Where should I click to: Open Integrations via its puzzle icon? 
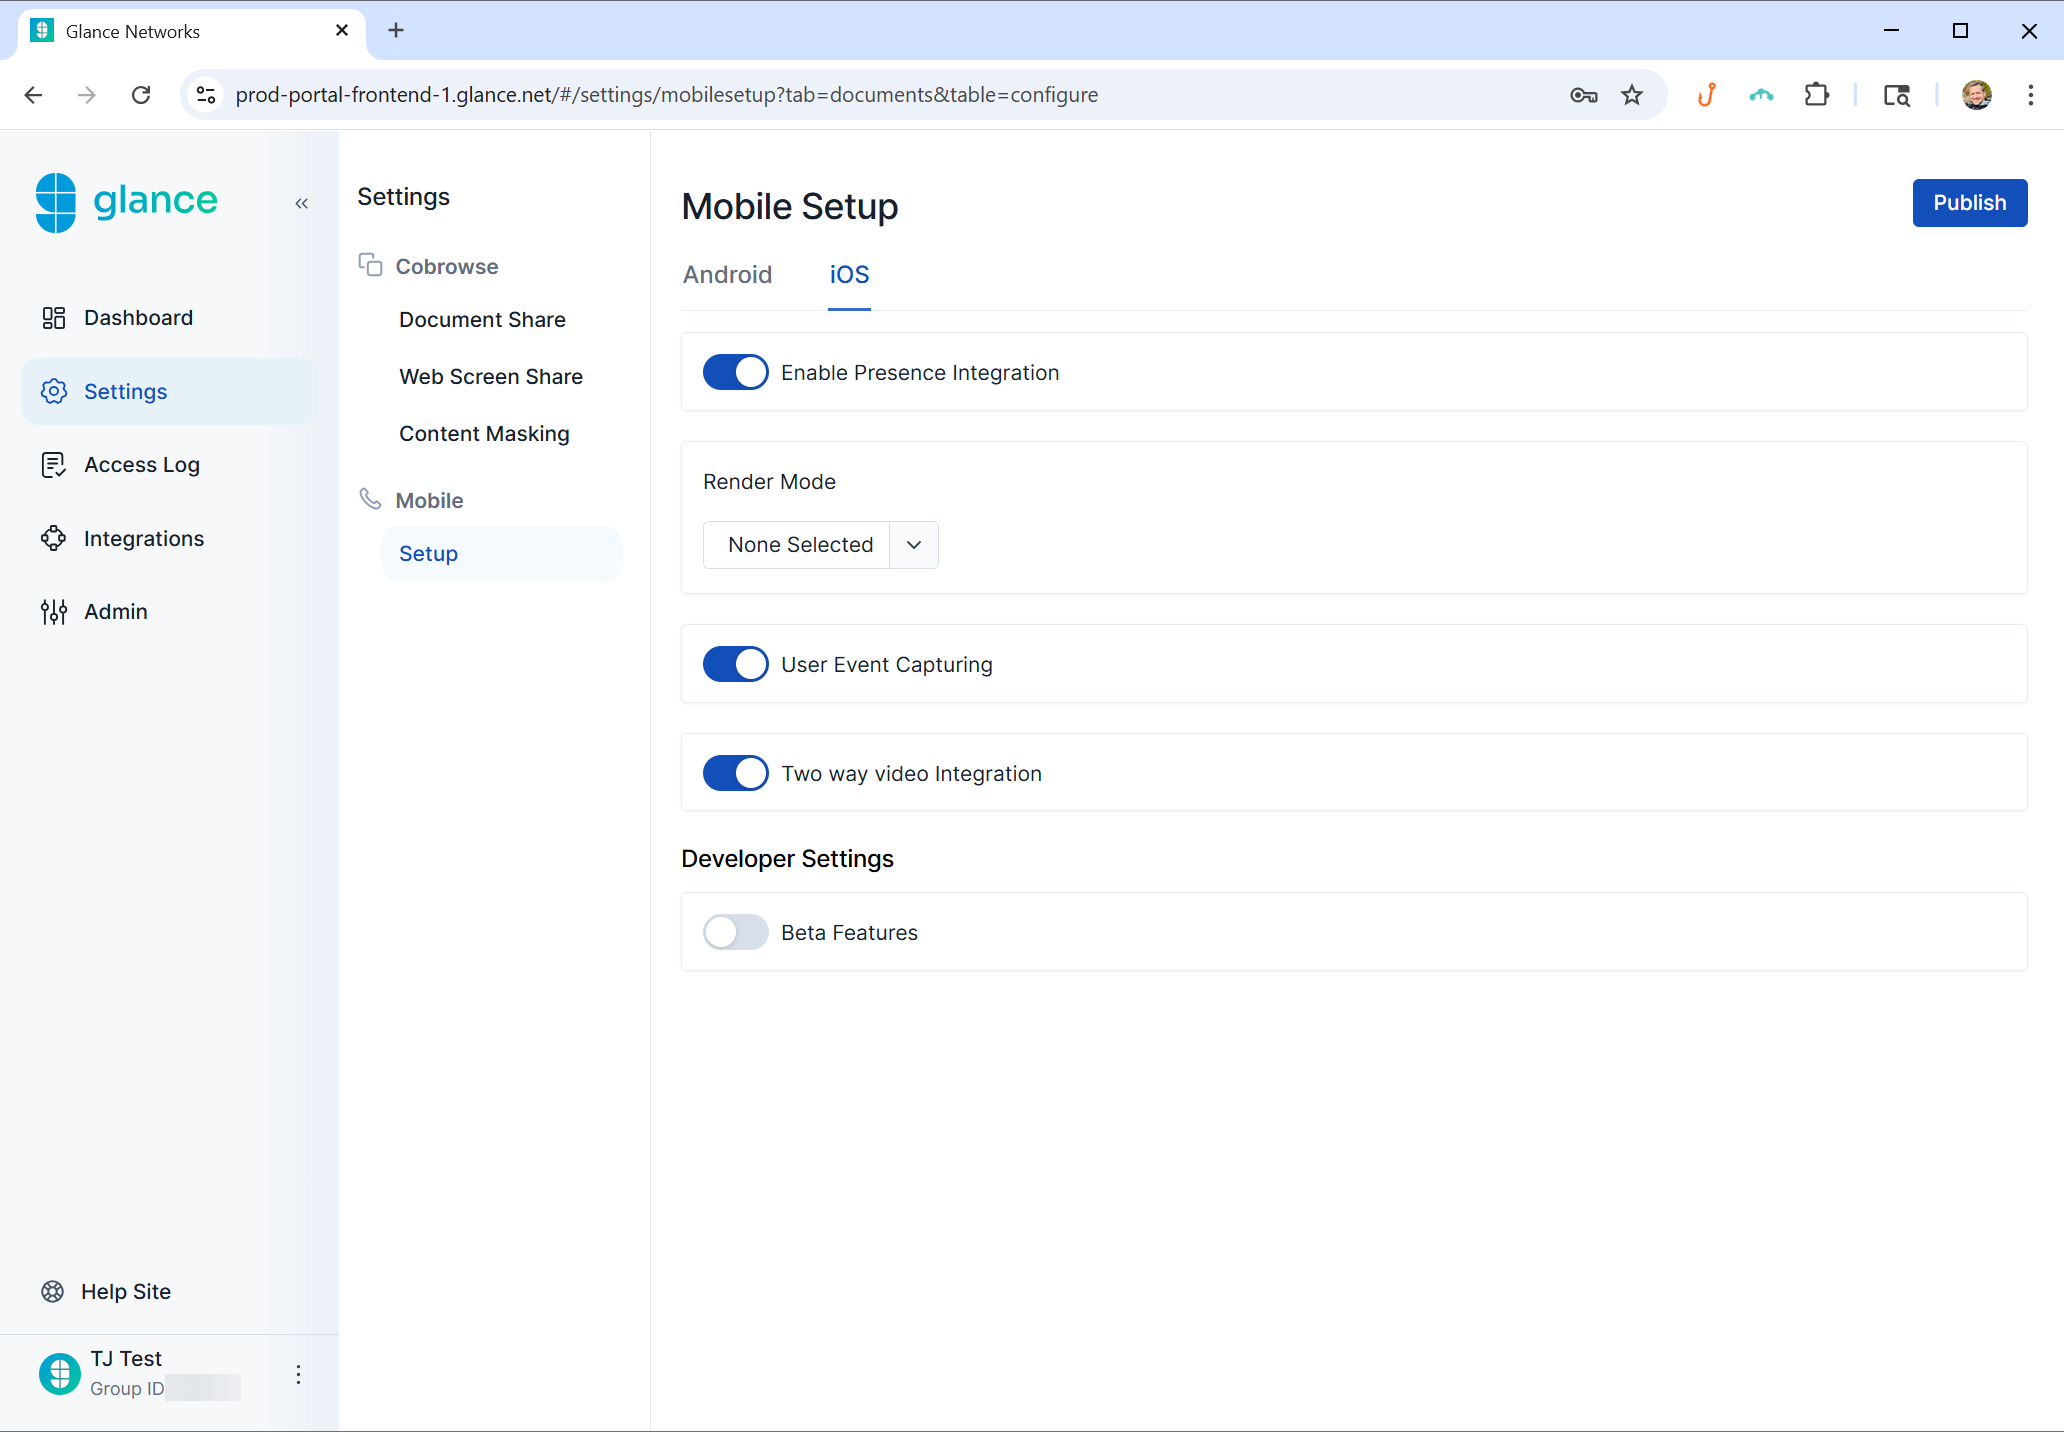[53, 538]
